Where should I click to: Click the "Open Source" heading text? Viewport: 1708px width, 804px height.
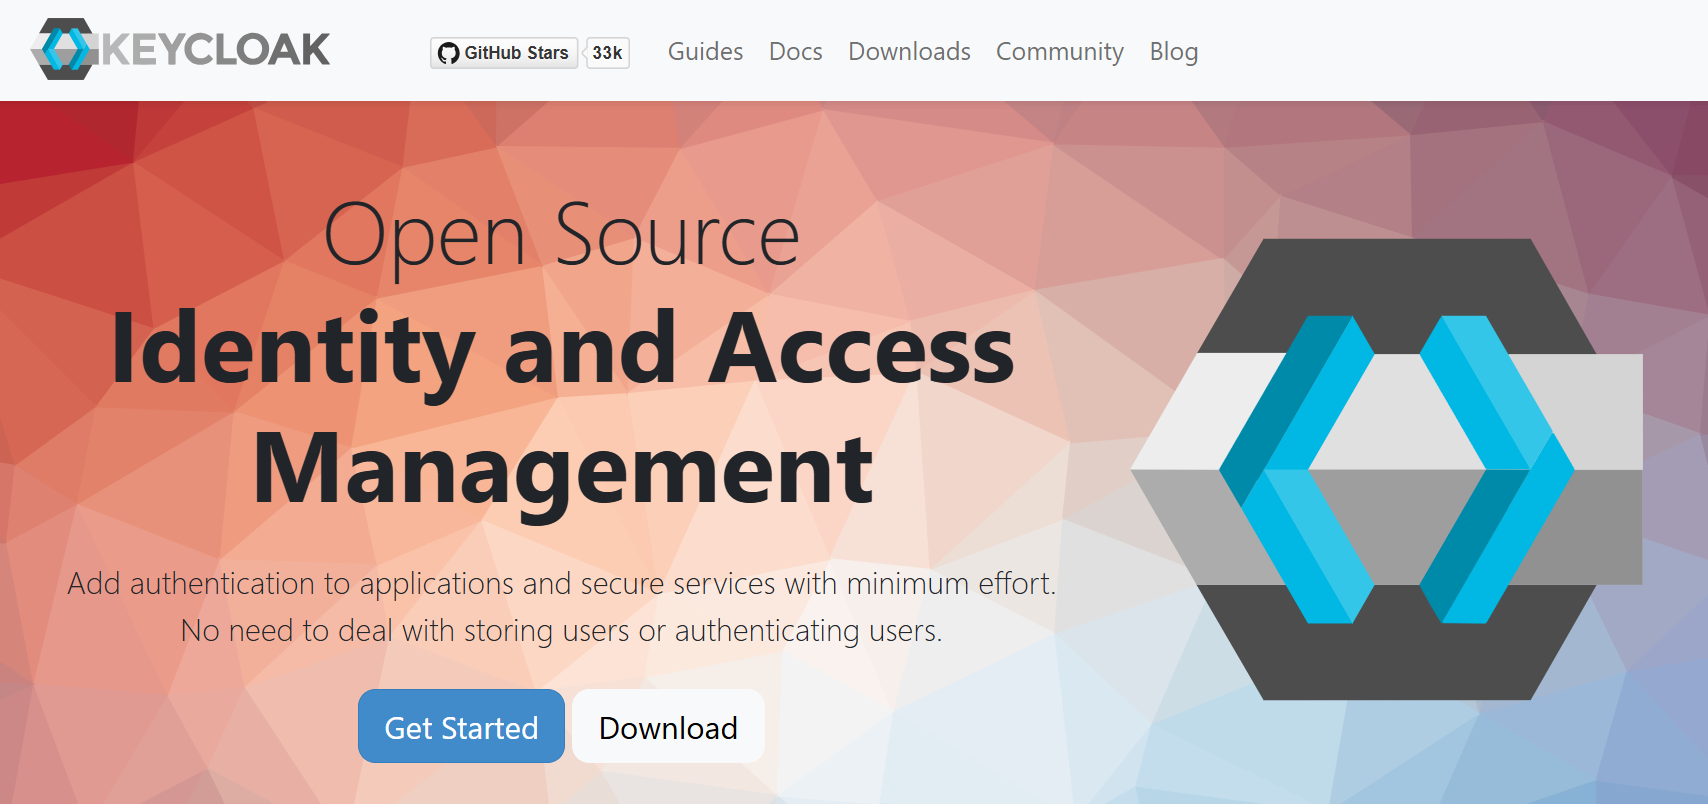pos(561,236)
